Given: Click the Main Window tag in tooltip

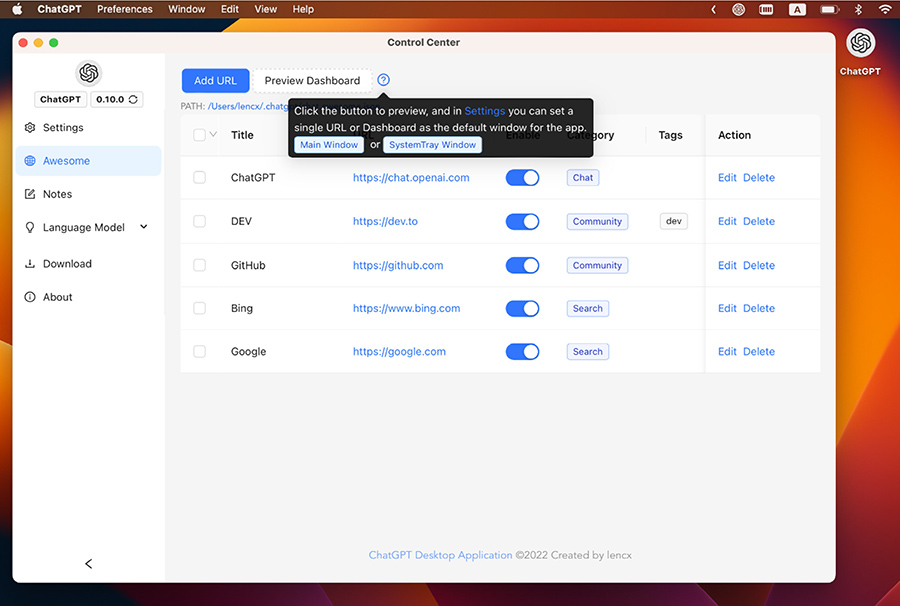Looking at the screenshot, I should [x=329, y=145].
